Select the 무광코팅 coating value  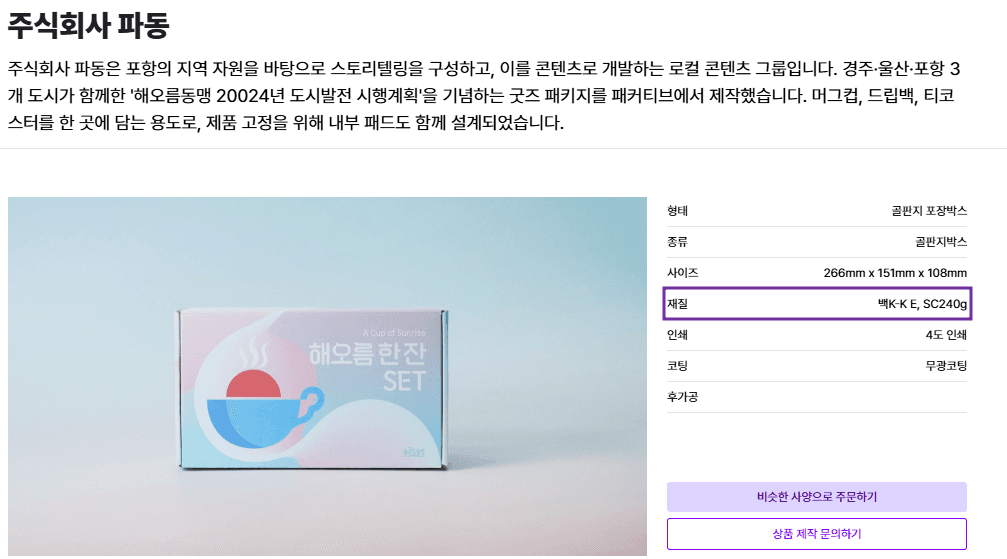click(946, 366)
